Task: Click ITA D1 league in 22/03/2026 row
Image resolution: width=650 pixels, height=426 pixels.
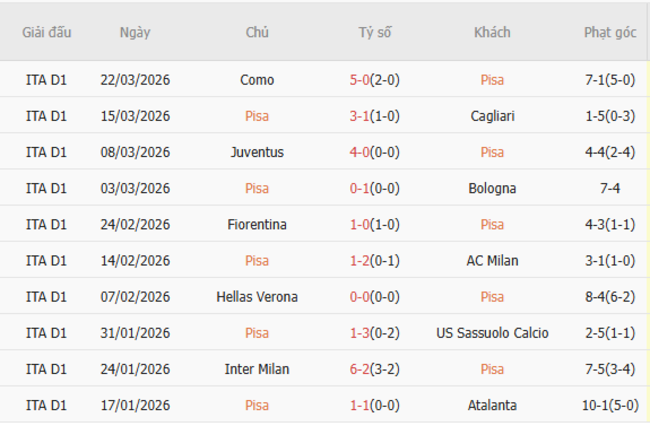Action: point(47,80)
